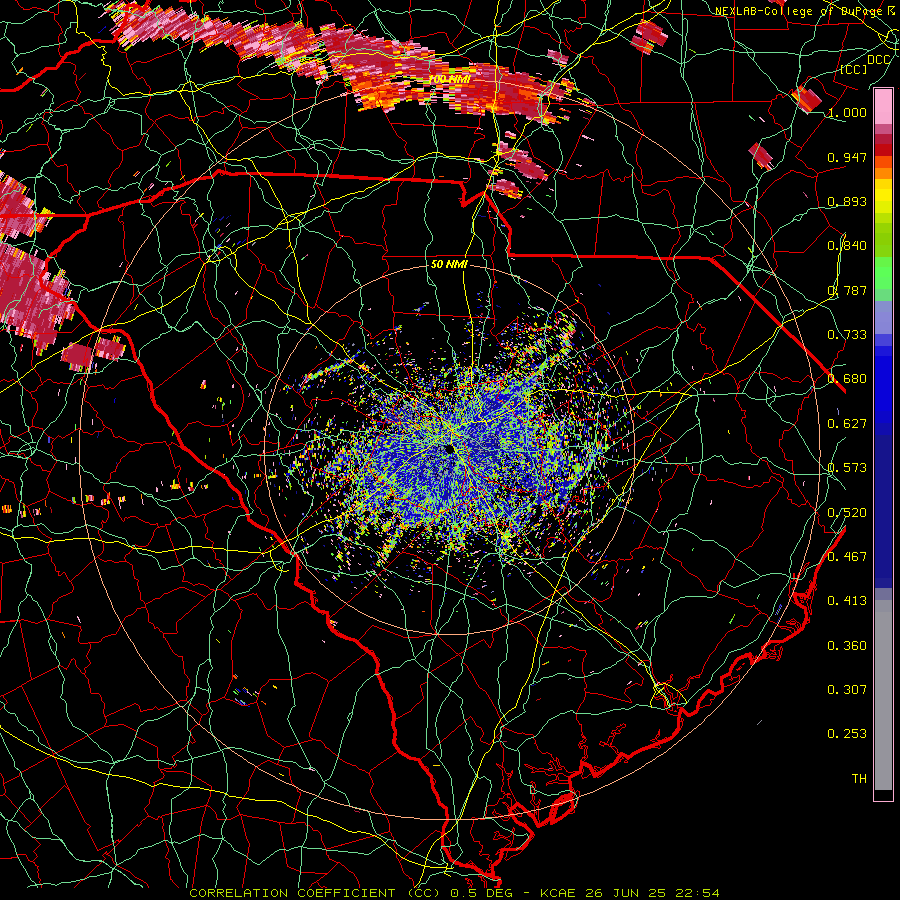Click the TH label on color scale
The width and height of the screenshot is (900, 900).
coord(859,779)
